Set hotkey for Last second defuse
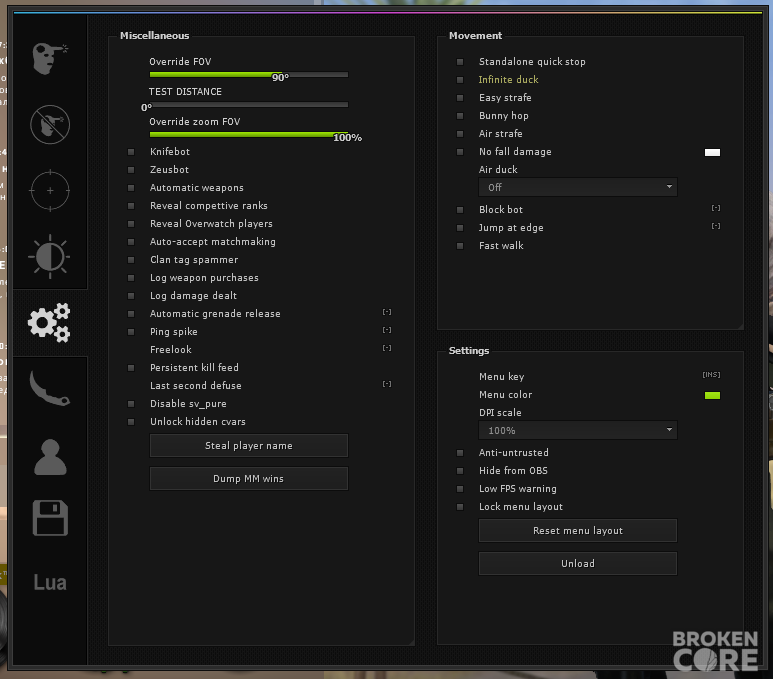The height and width of the screenshot is (679, 773). coord(387,384)
